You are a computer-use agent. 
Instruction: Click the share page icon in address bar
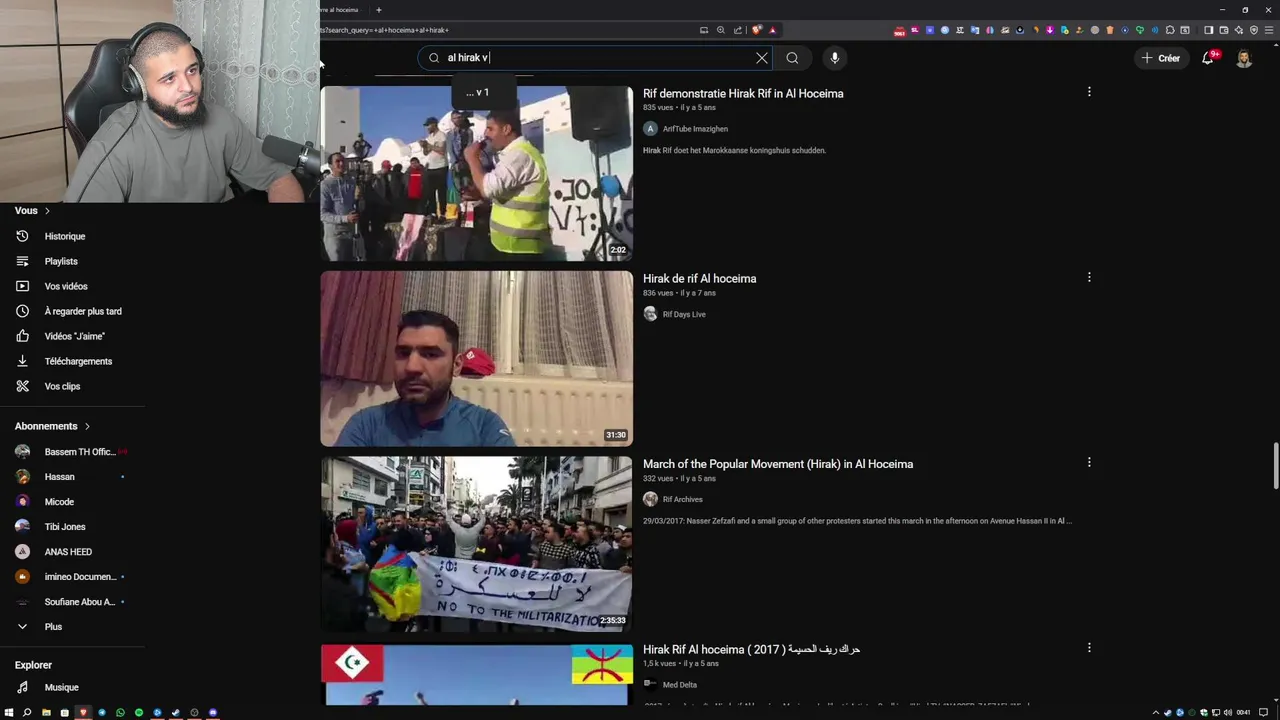pos(737,30)
